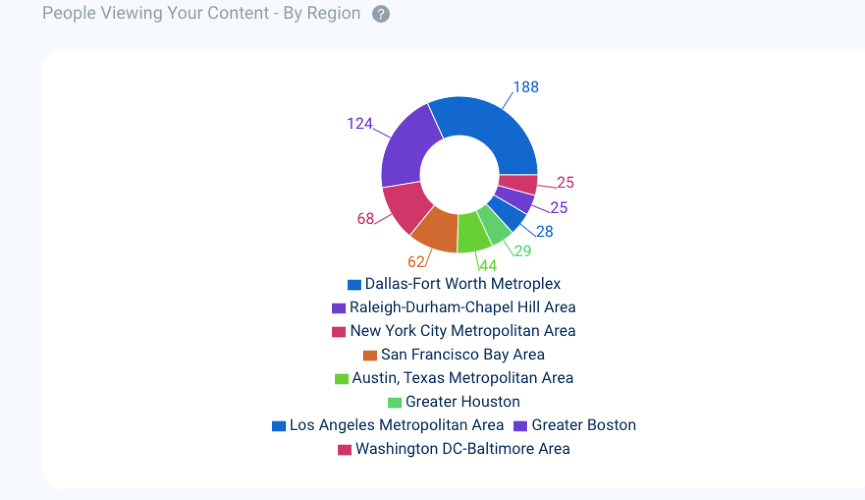Click the San Francisco Bay Area legend swatch
865x500 pixels.
pos(370,355)
